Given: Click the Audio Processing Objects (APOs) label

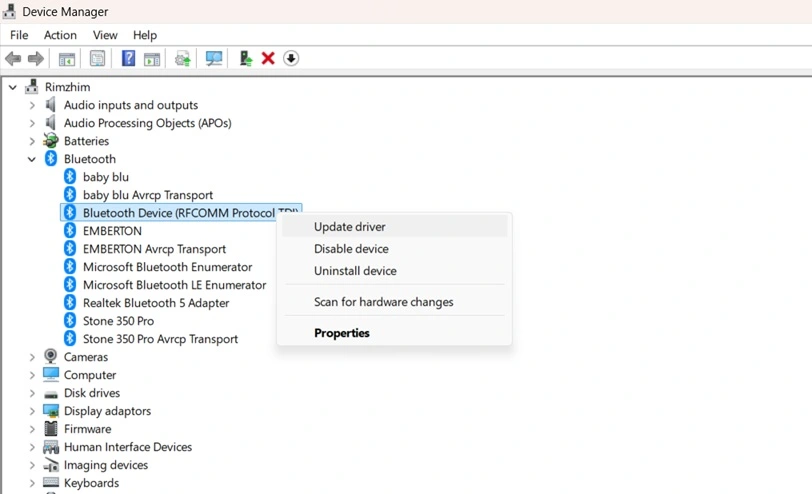Looking at the screenshot, I should pyautogui.click(x=148, y=123).
